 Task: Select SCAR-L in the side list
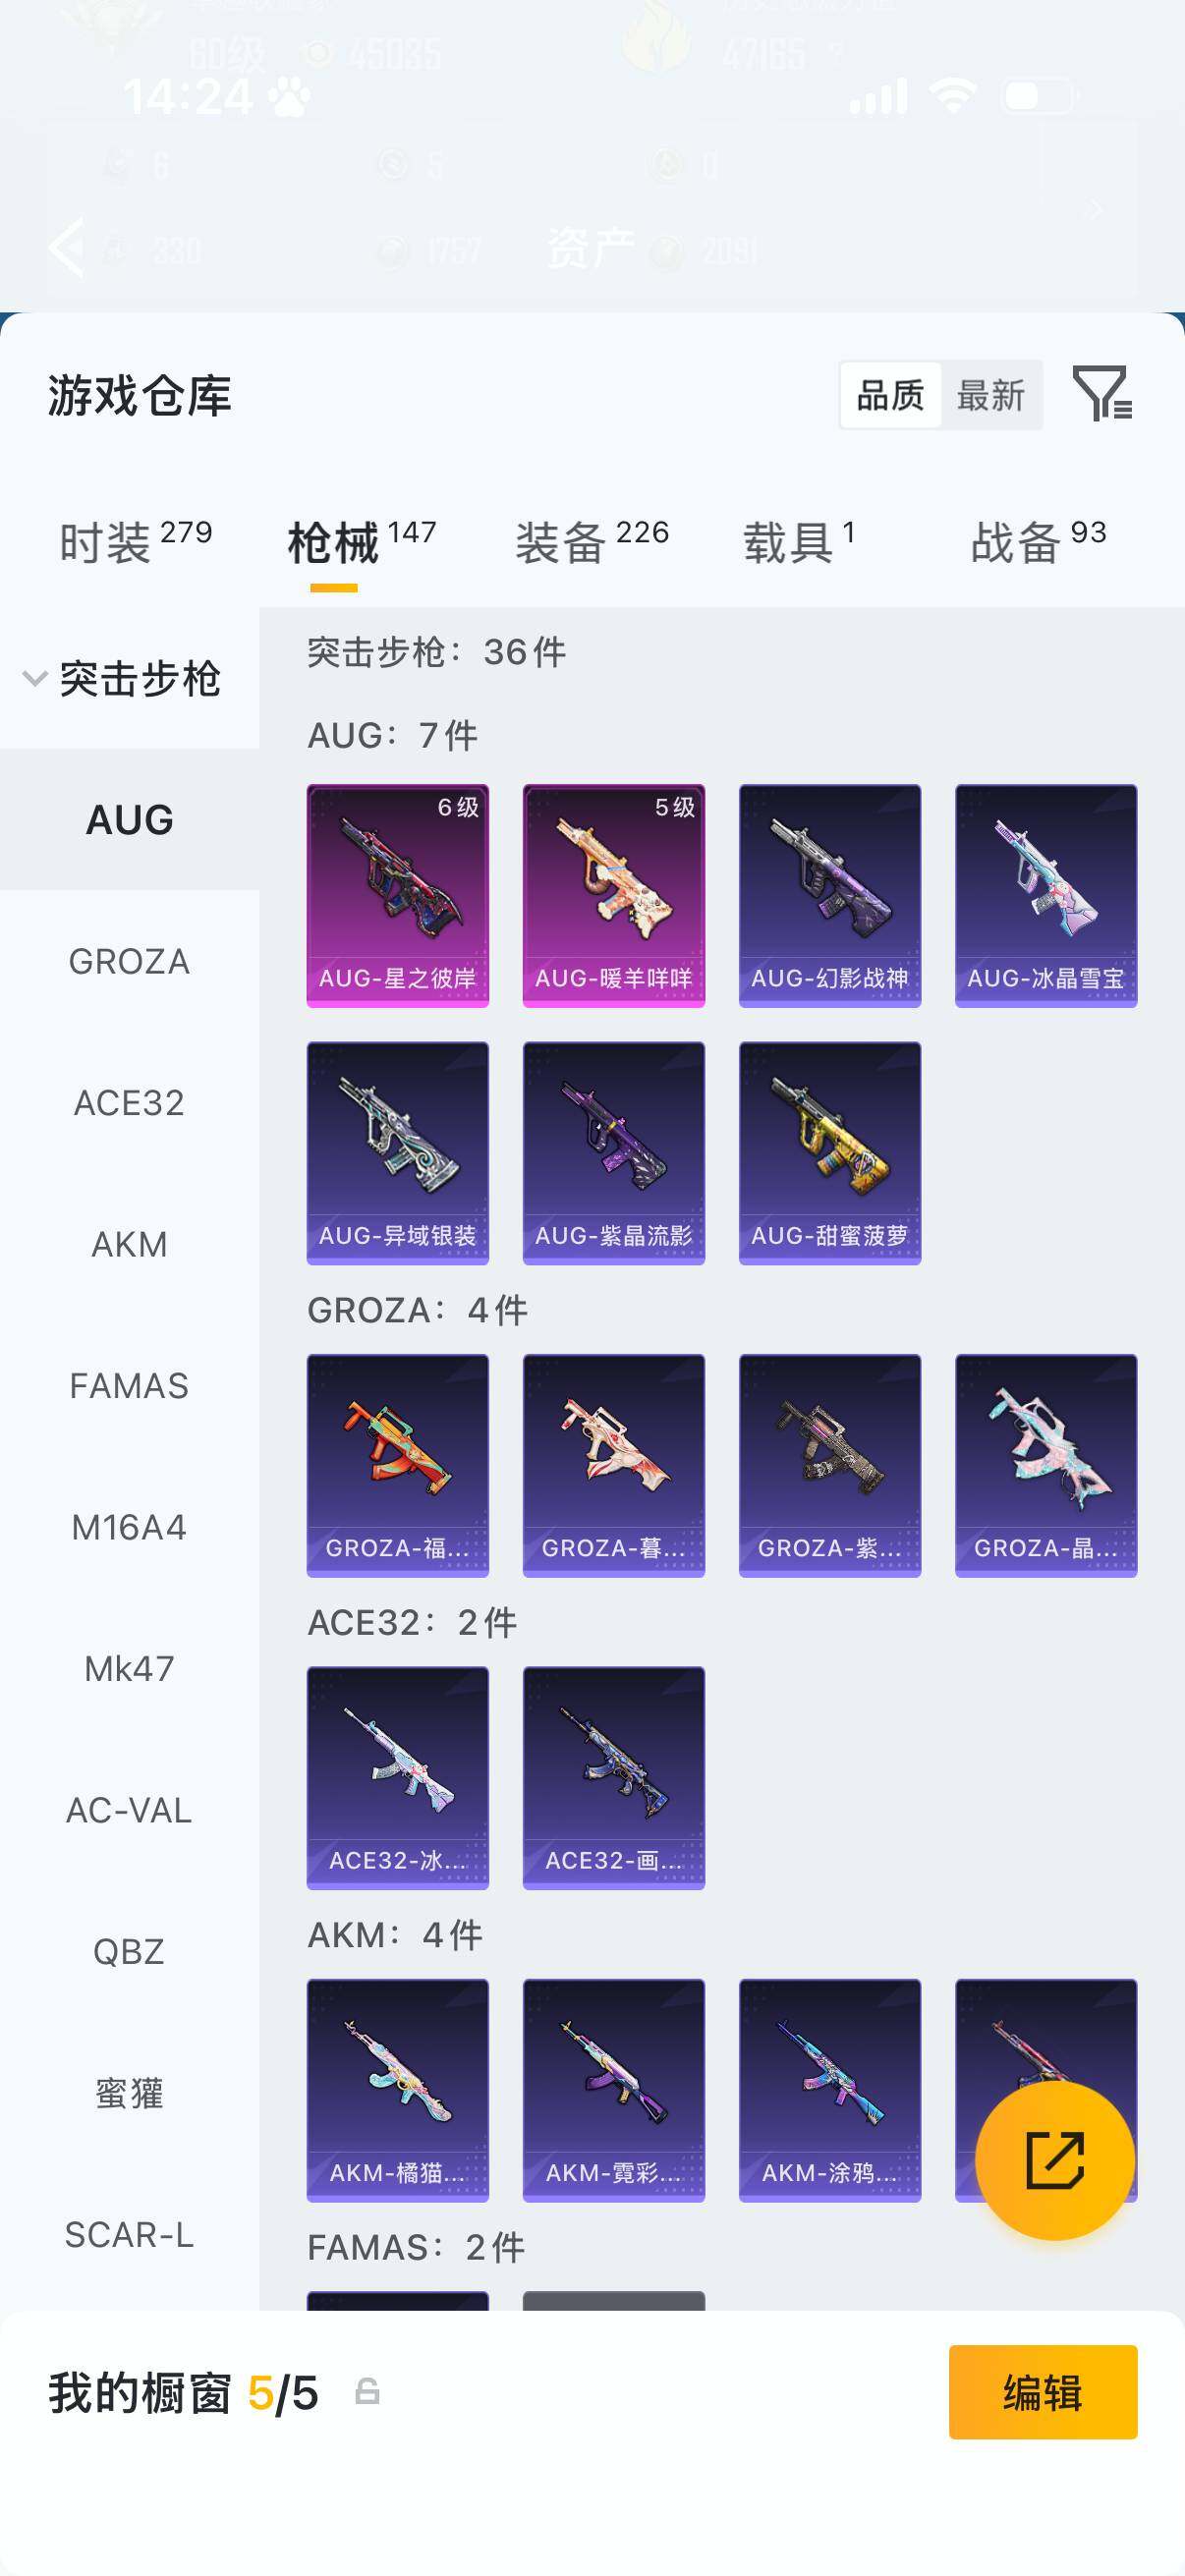(129, 2234)
